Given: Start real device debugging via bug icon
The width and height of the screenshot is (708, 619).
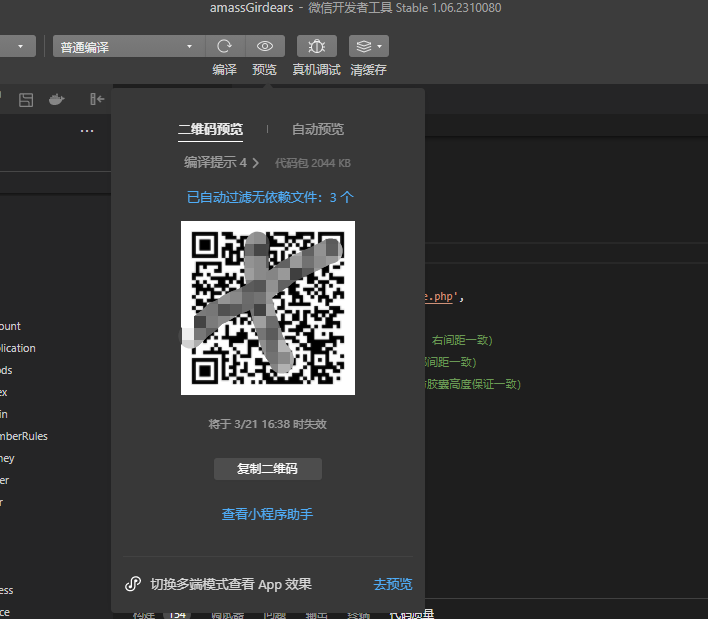Looking at the screenshot, I should pos(317,46).
